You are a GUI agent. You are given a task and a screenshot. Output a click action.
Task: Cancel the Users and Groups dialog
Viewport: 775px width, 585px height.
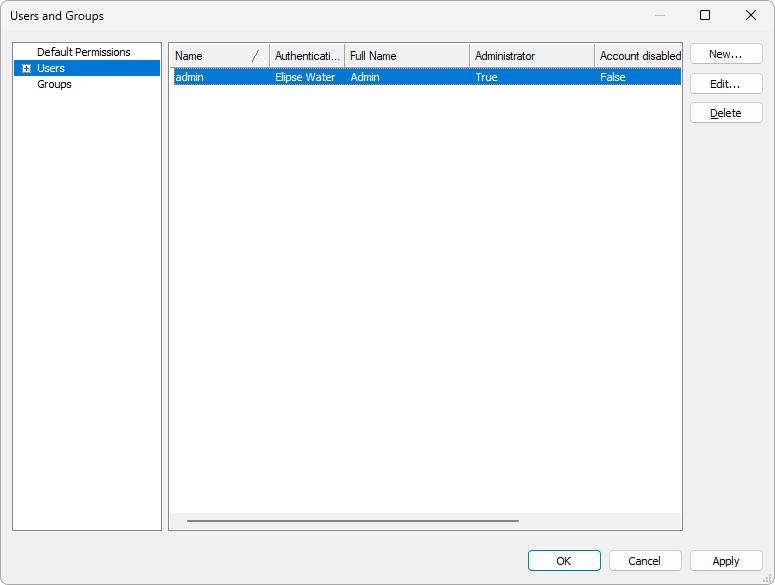coord(645,561)
